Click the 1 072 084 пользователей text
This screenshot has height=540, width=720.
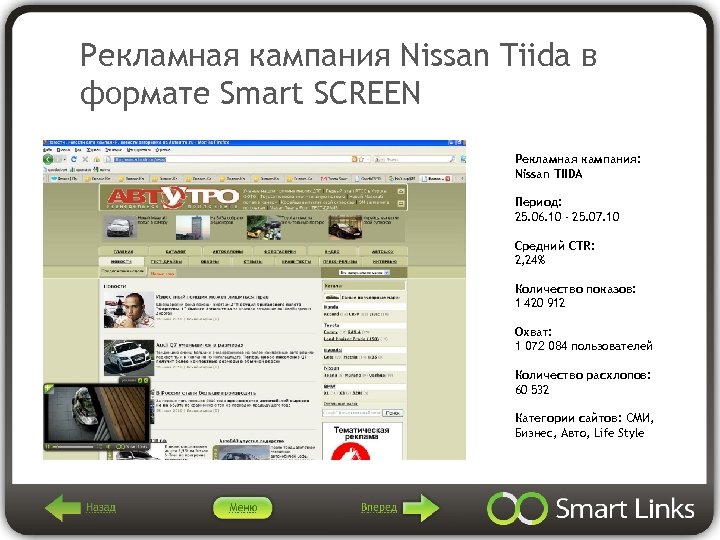point(584,346)
